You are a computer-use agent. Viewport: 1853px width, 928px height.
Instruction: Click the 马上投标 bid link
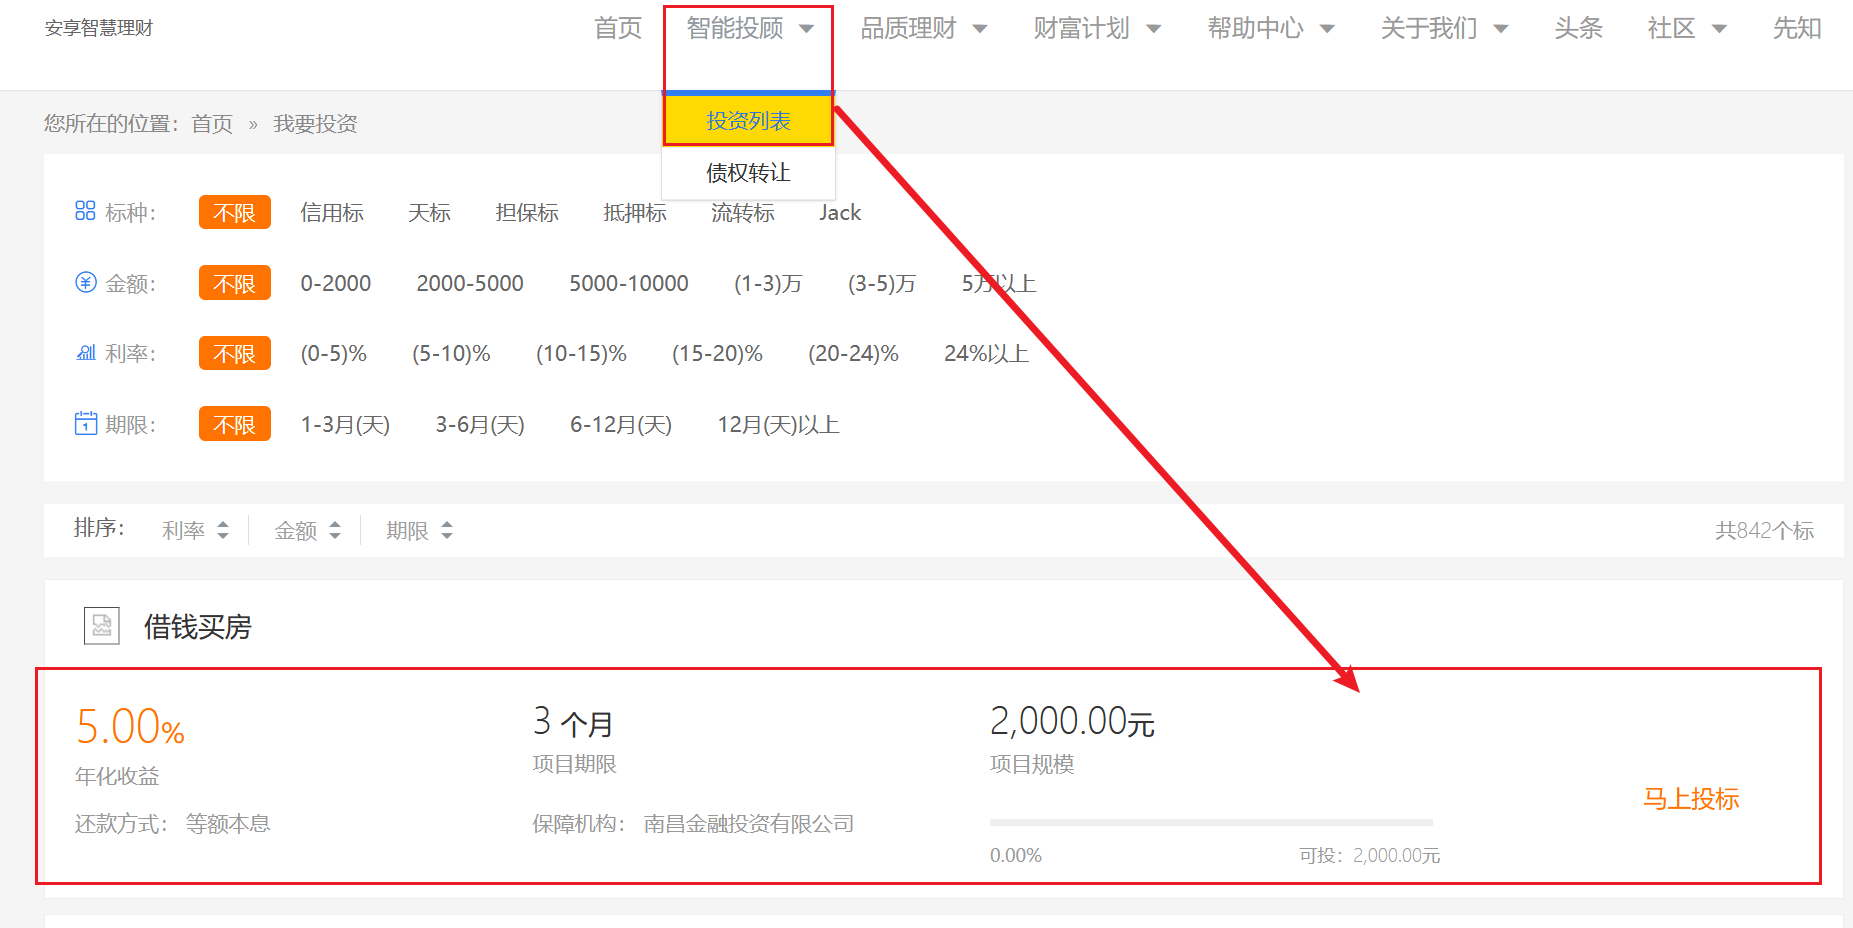pos(1691,798)
